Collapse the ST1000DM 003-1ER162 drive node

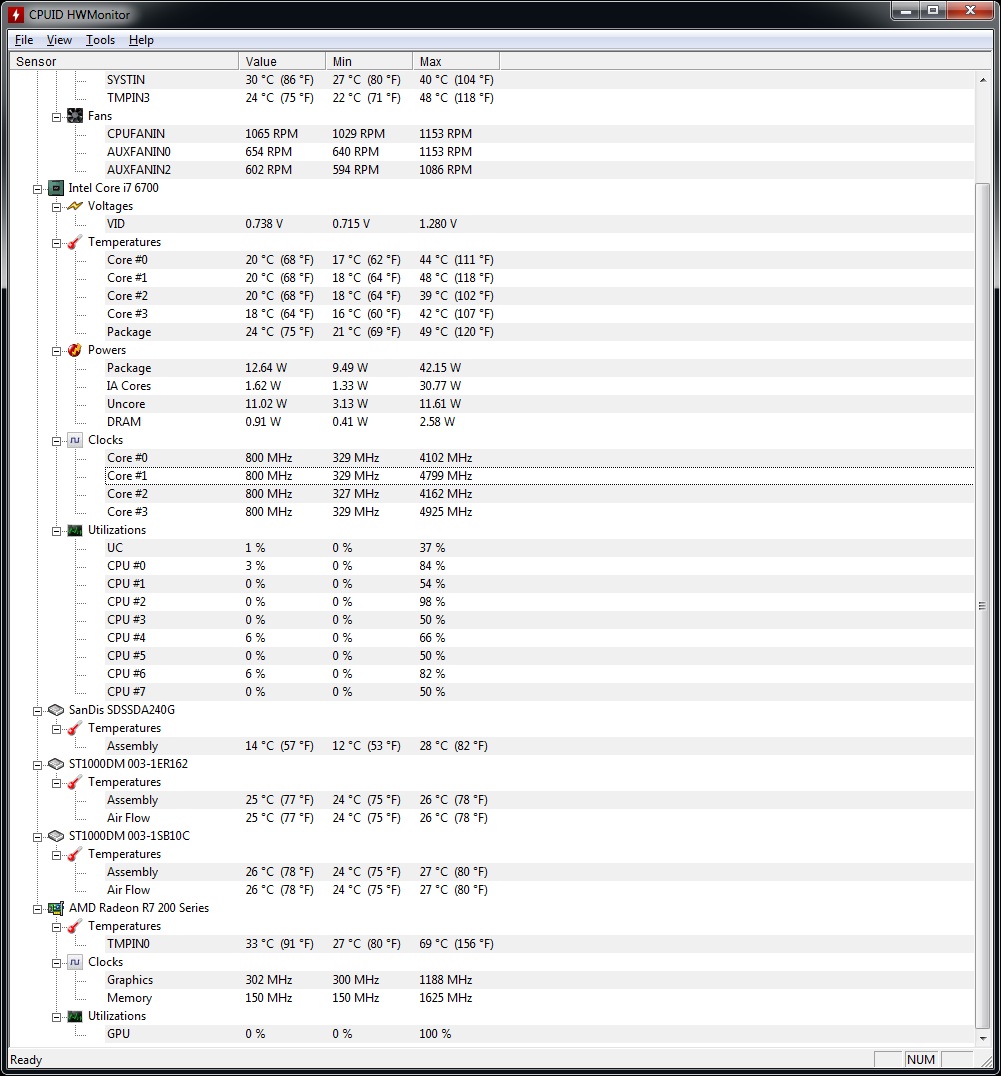[x=38, y=764]
